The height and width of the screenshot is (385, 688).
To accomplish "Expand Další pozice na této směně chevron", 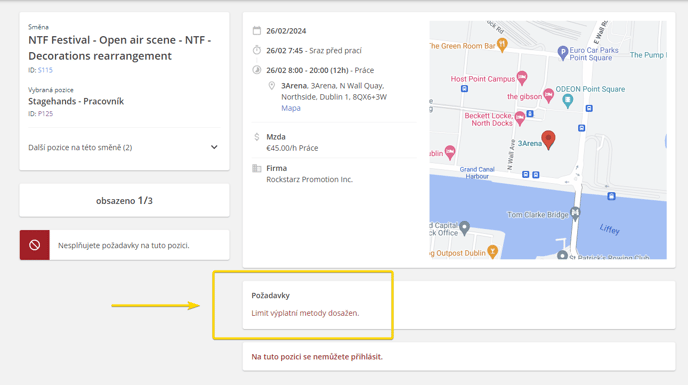I will pyautogui.click(x=214, y=147).
